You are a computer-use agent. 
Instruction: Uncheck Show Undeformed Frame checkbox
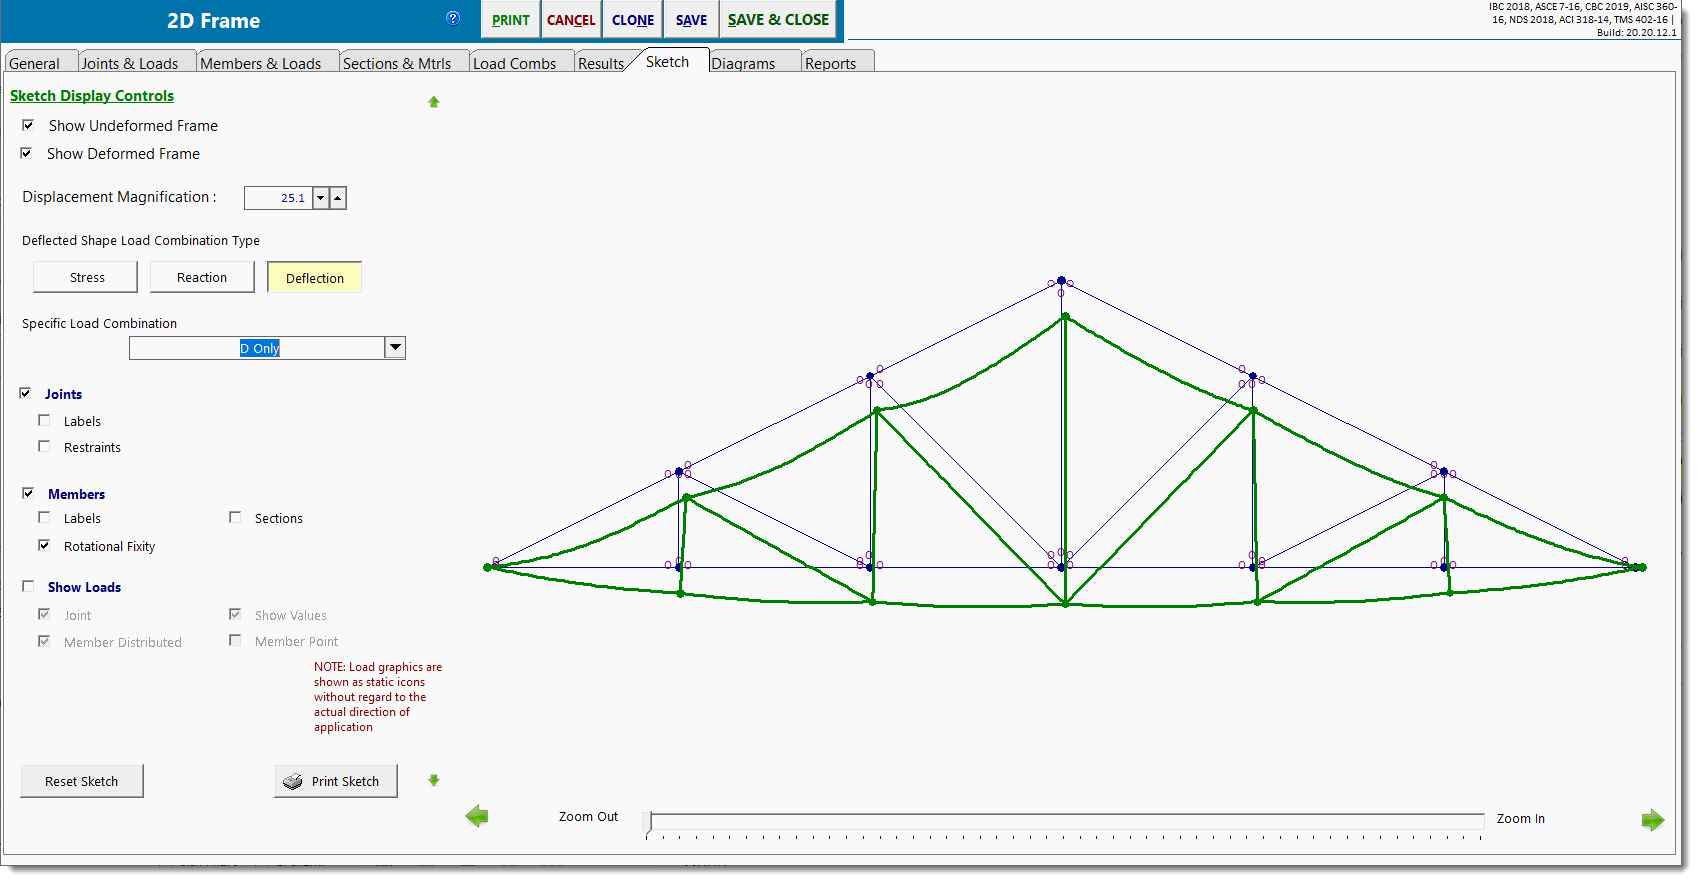(x=28, y=126)
